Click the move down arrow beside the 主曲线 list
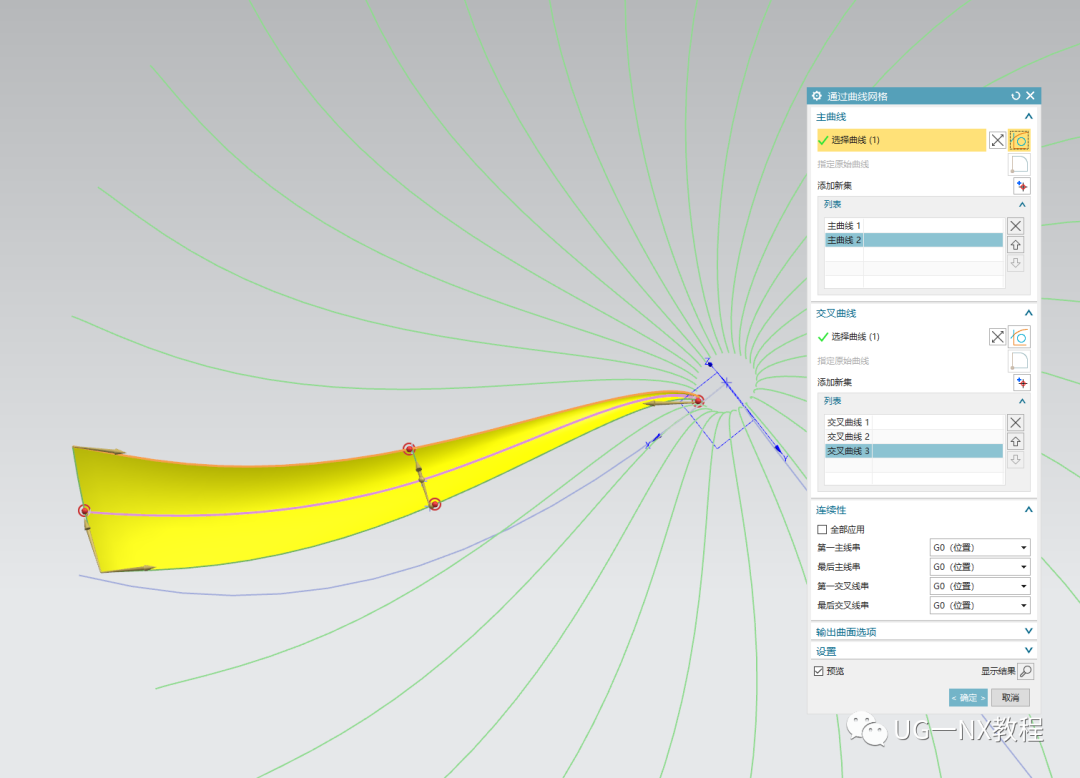1080x778 pixels. click(1015, 263)
